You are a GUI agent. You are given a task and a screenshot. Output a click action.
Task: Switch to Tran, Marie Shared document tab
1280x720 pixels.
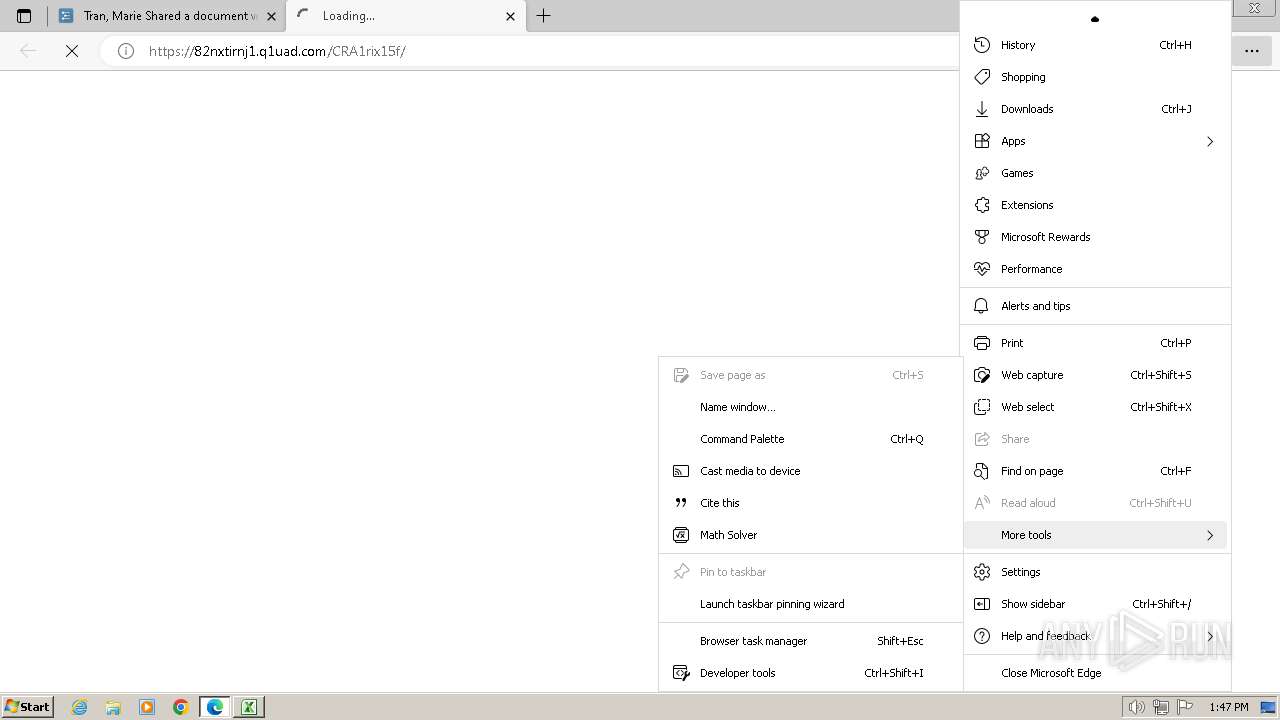point(166,16)
